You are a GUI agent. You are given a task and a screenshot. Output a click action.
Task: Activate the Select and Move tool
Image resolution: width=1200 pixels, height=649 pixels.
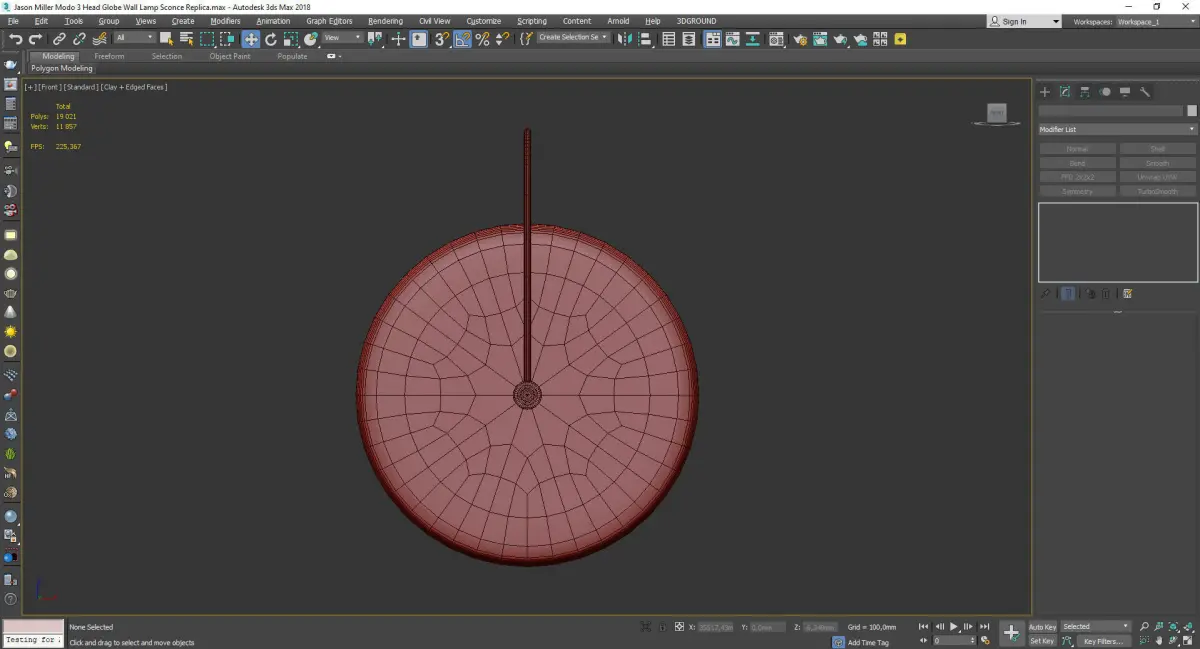coord(251,39)
